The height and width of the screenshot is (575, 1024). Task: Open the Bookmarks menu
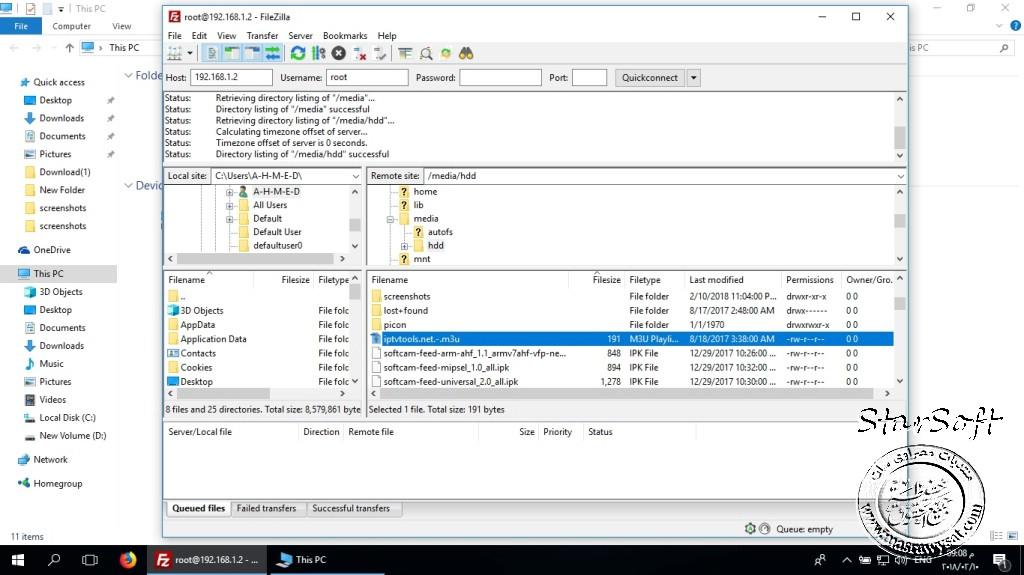click(345, 36)
